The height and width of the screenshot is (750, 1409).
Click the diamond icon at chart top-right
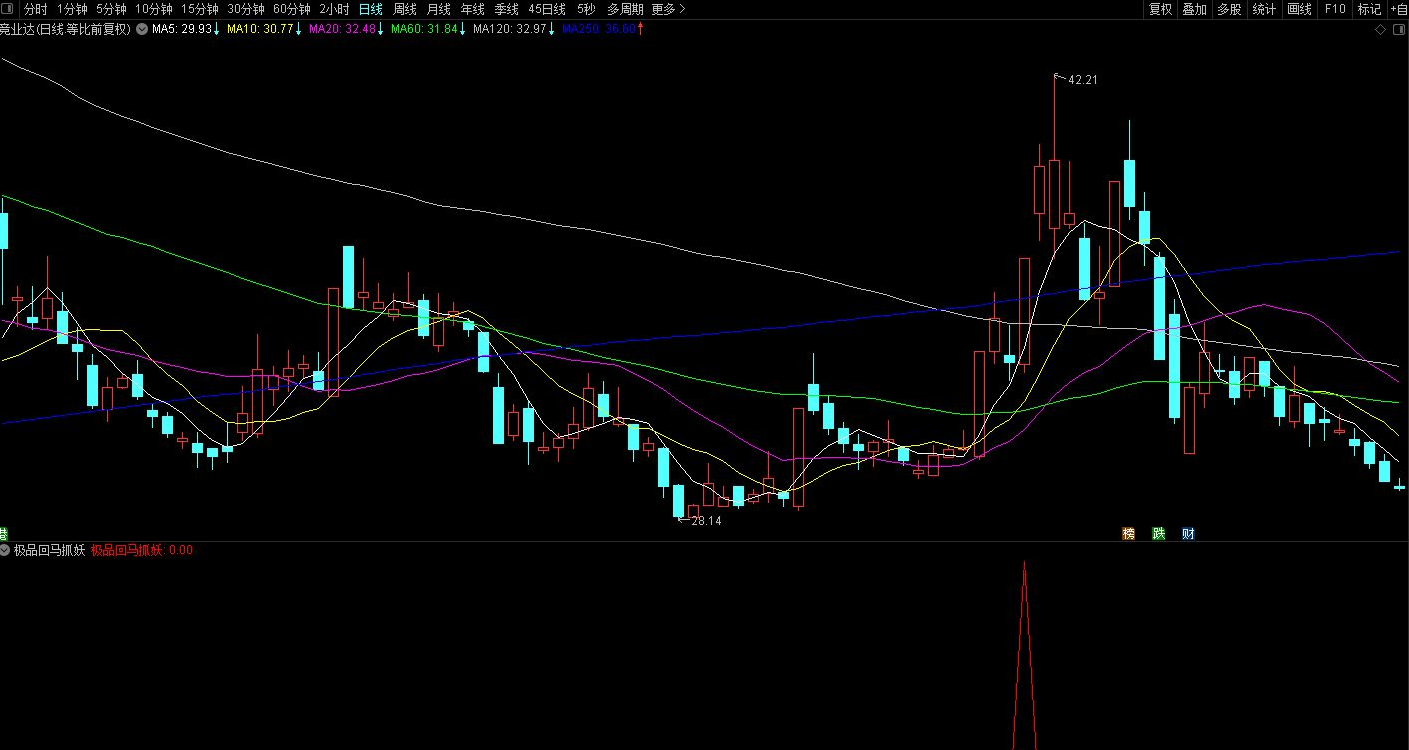click(x=1381, y=30)
